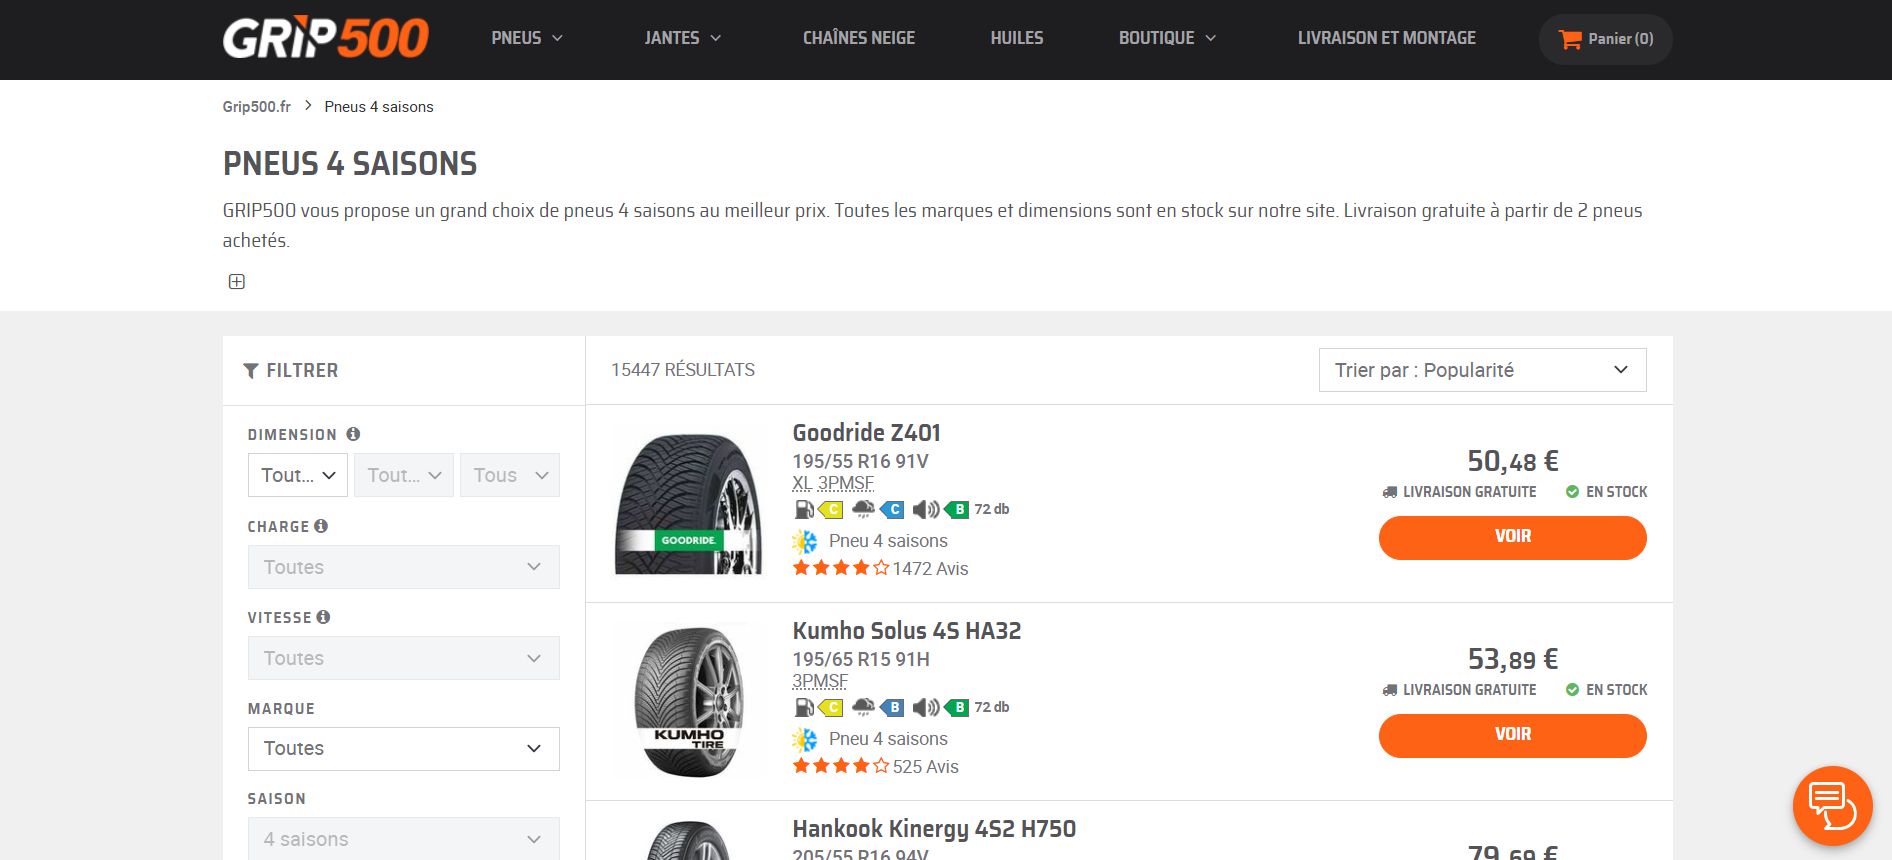Open Kumho Solus 4S HA32 title
Viewport: 1892px width, 860px height.
coord(907,631)
